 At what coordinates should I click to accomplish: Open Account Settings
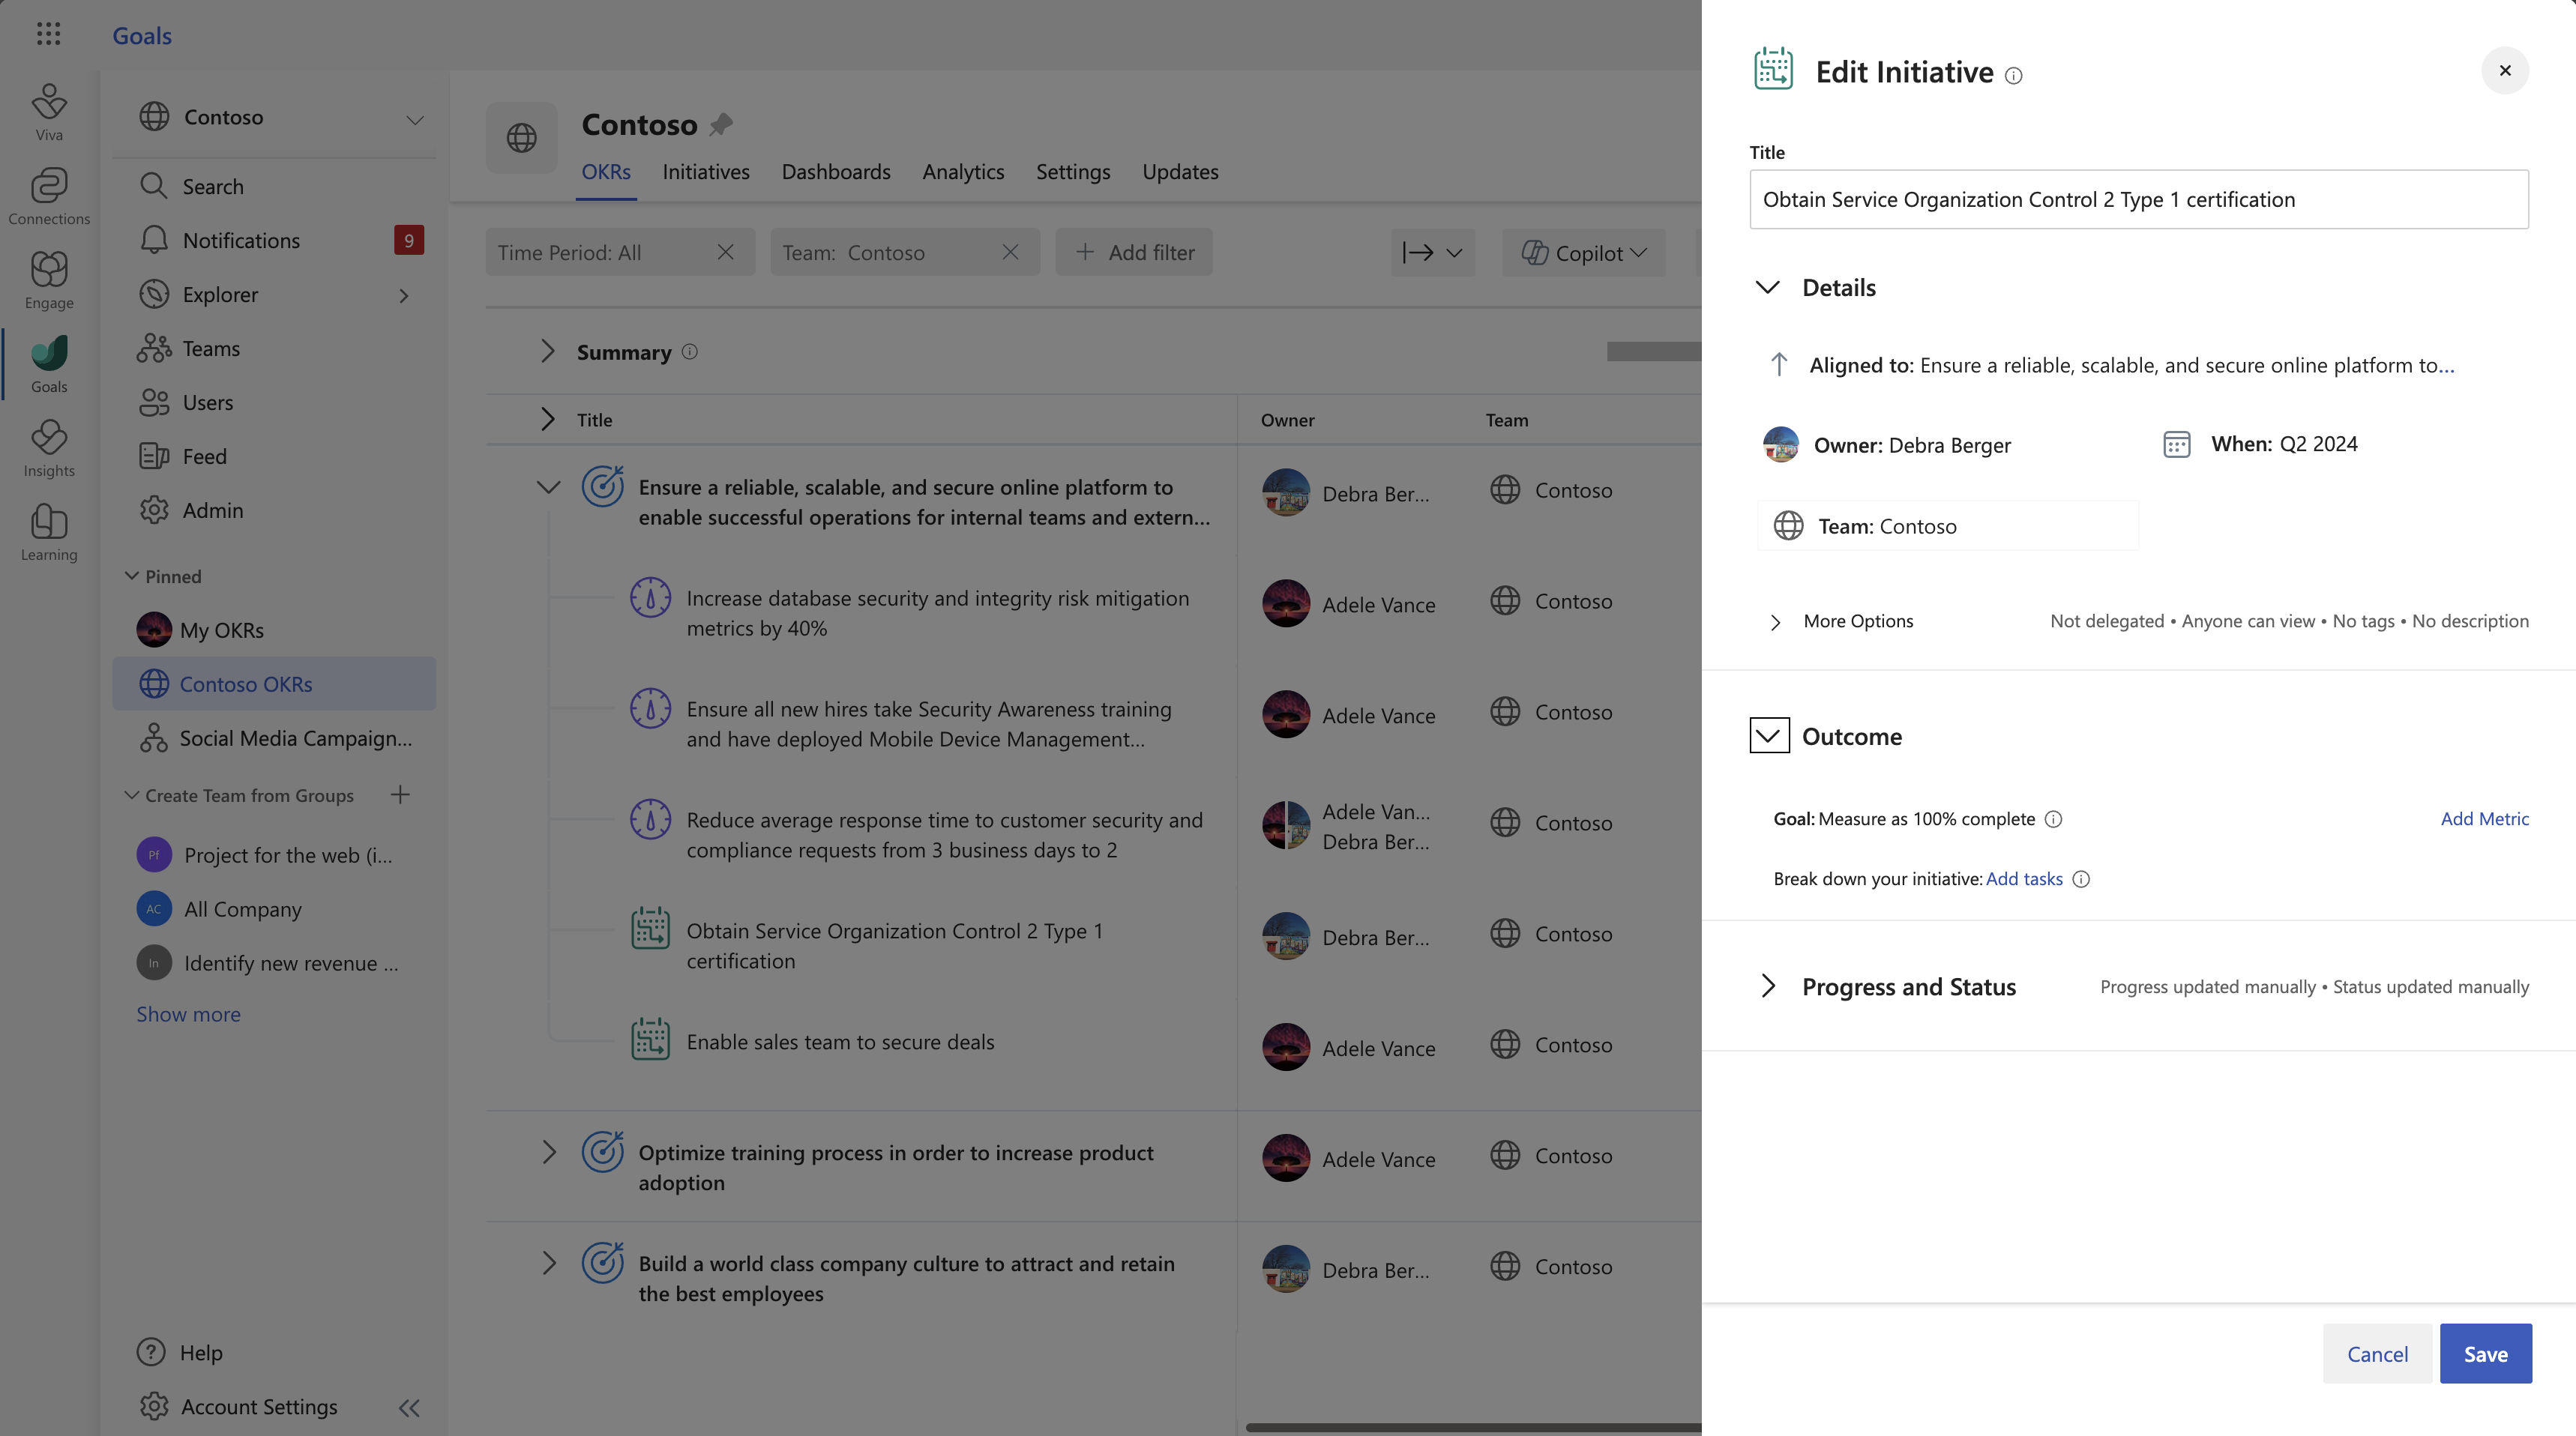coord(238,1406)
